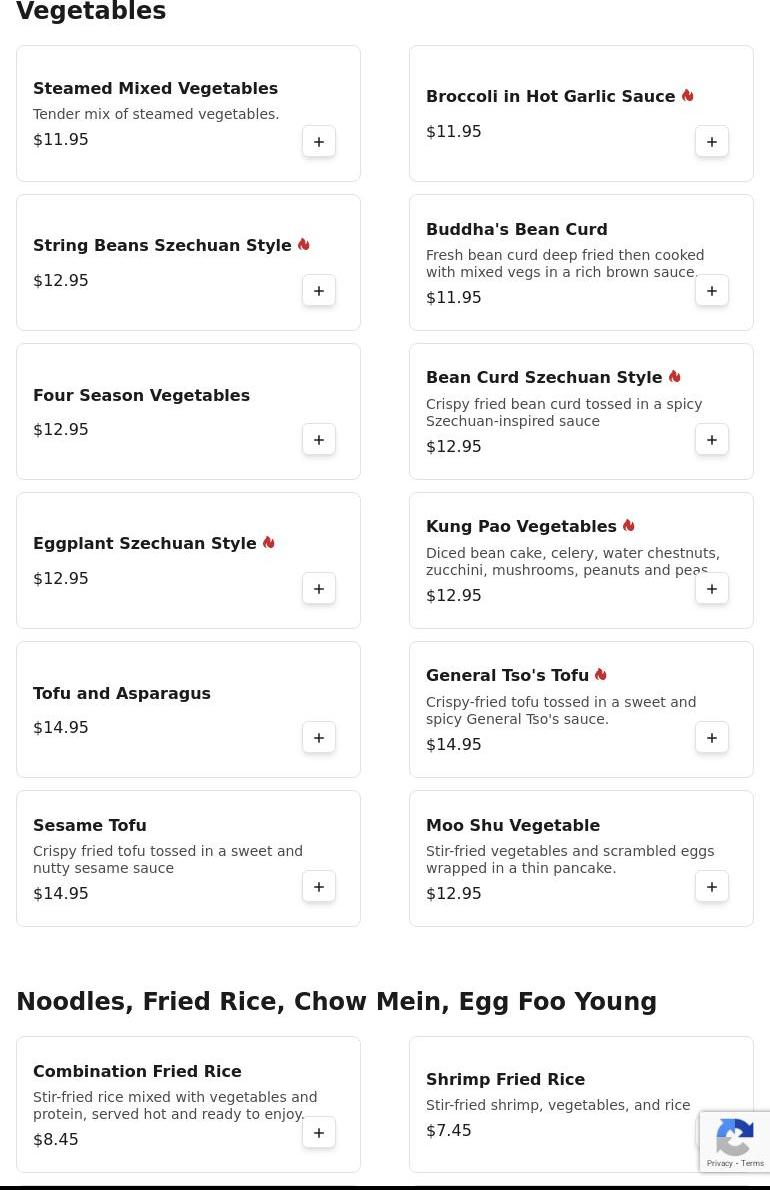Add Kung Pao Vegetables to order
Screen dimensions: 770x1190
(712, 589)
